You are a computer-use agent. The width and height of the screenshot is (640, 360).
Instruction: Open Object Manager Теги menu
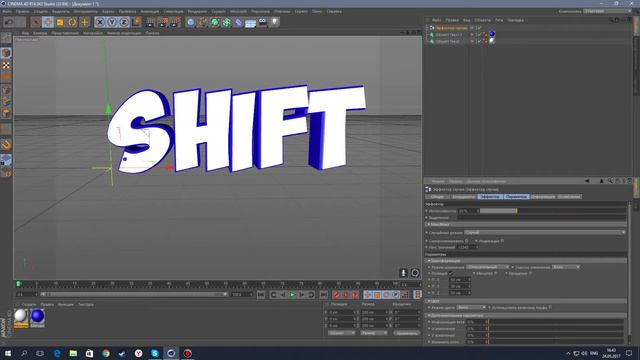[499, 20]
